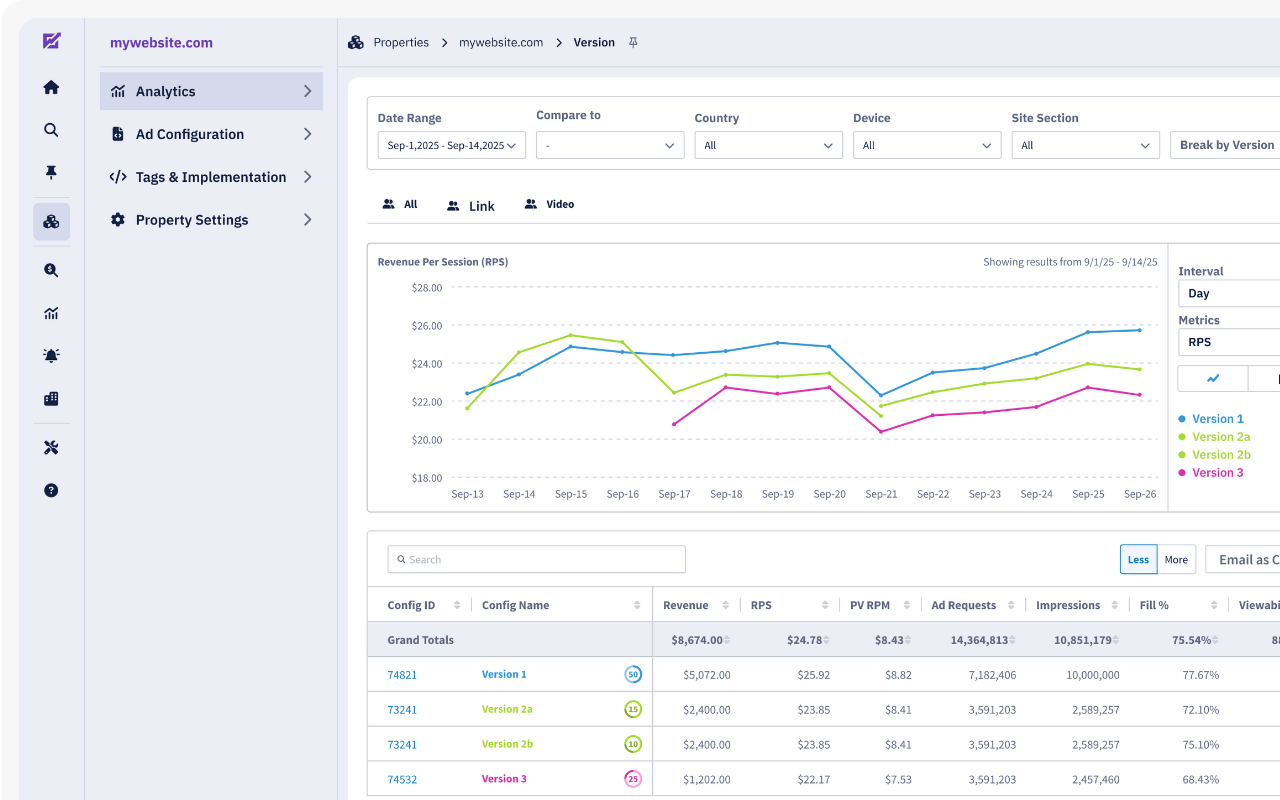The width and height of the screenshot is (1280, 800).
Task: Open the Date Range dropdown
Action: coord(452,145)
